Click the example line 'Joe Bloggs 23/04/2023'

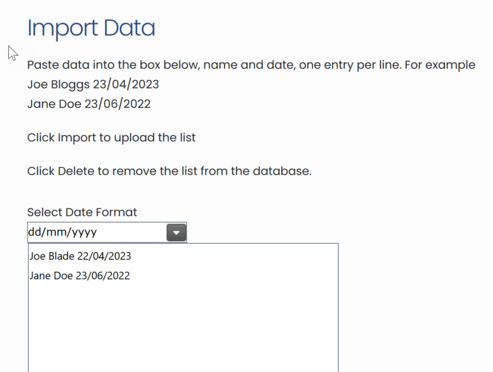(93, 84)
